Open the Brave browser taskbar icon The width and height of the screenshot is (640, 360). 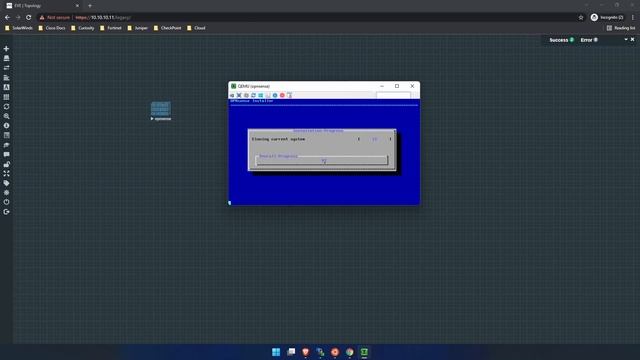tap(306, 352)
